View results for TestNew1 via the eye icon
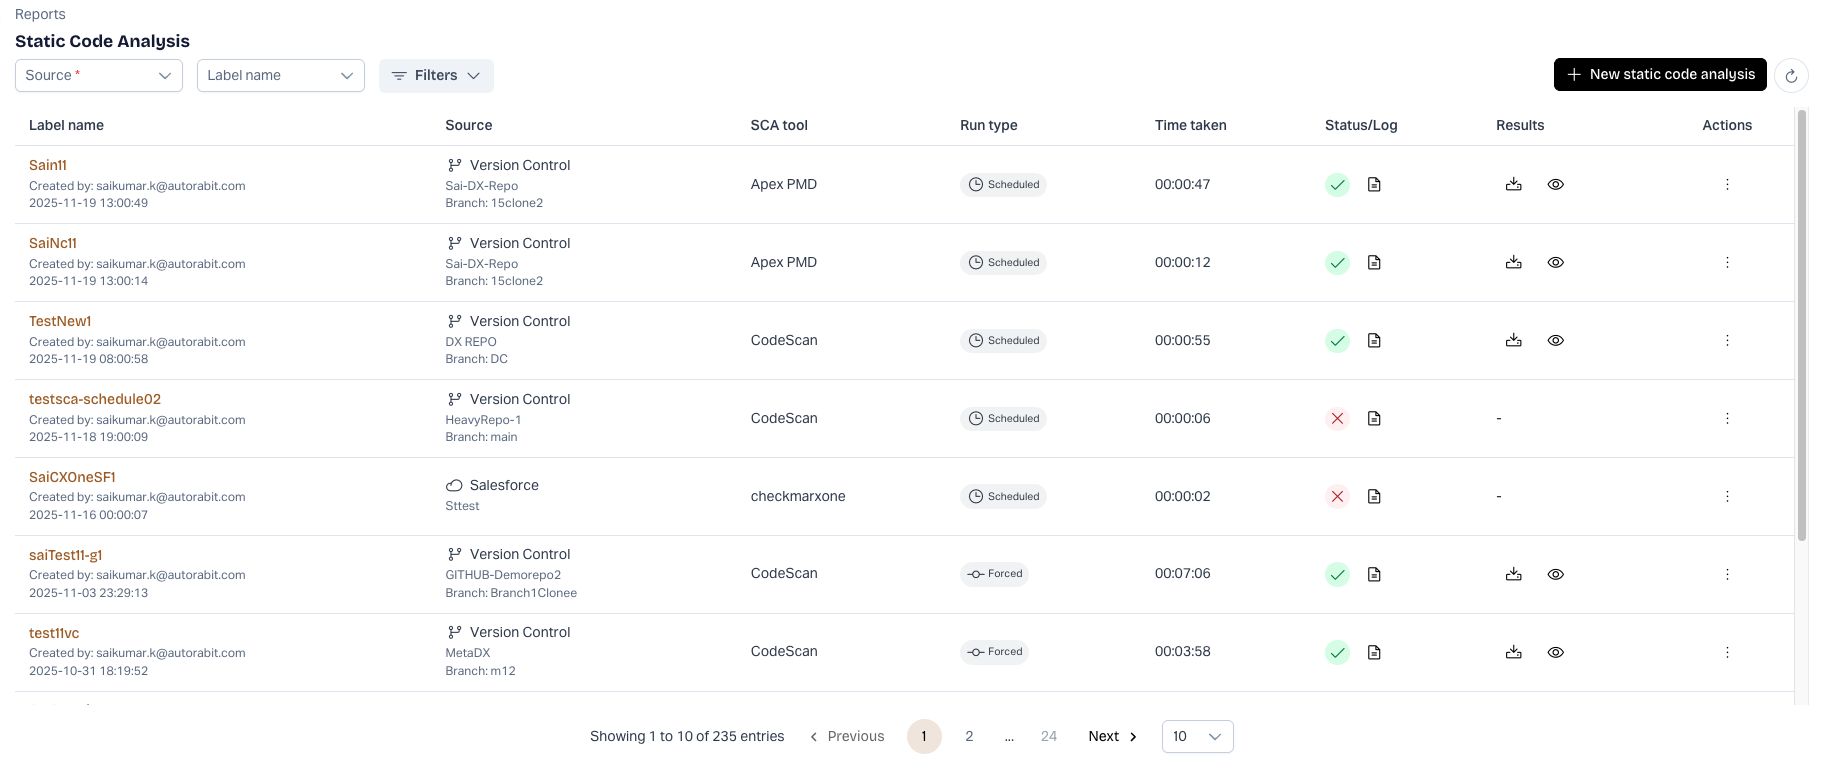This screenshot has height=779, width=1821. tap(1555, 341)
